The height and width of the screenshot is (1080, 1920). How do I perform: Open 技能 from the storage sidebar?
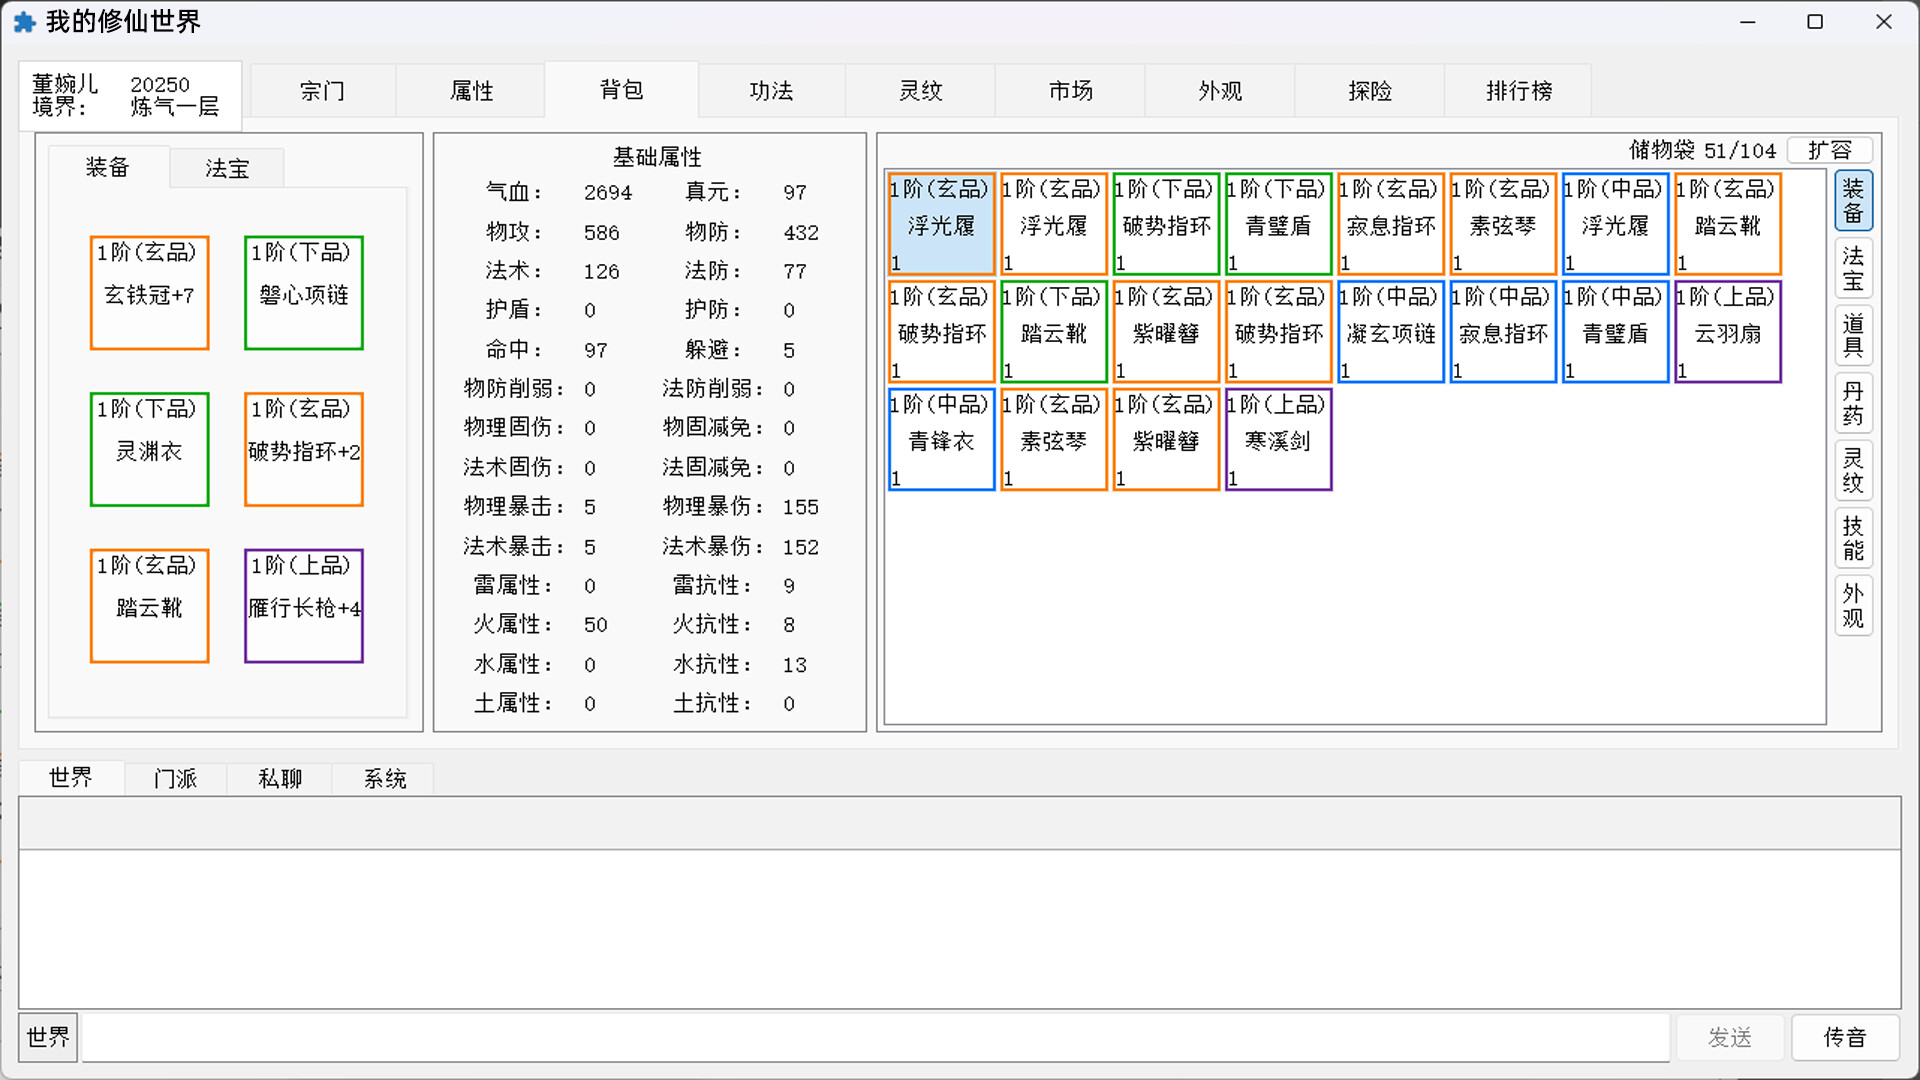tap(1852, 538)
